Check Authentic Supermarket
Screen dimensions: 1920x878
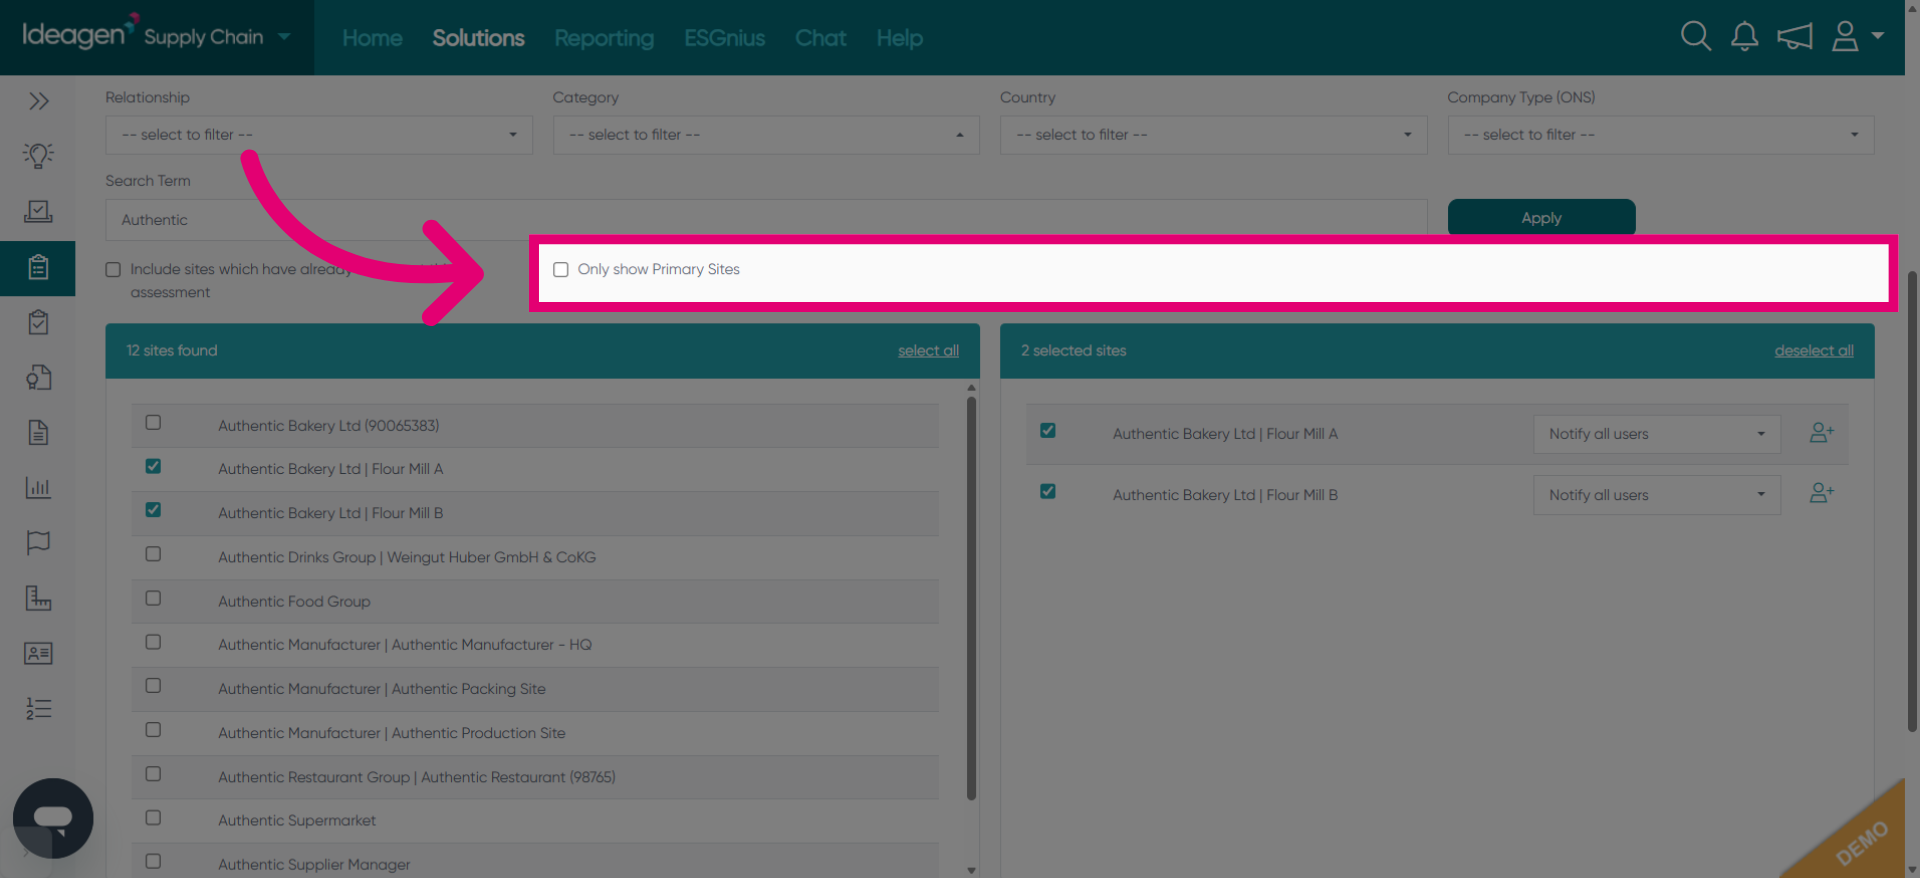coord(153,818)
